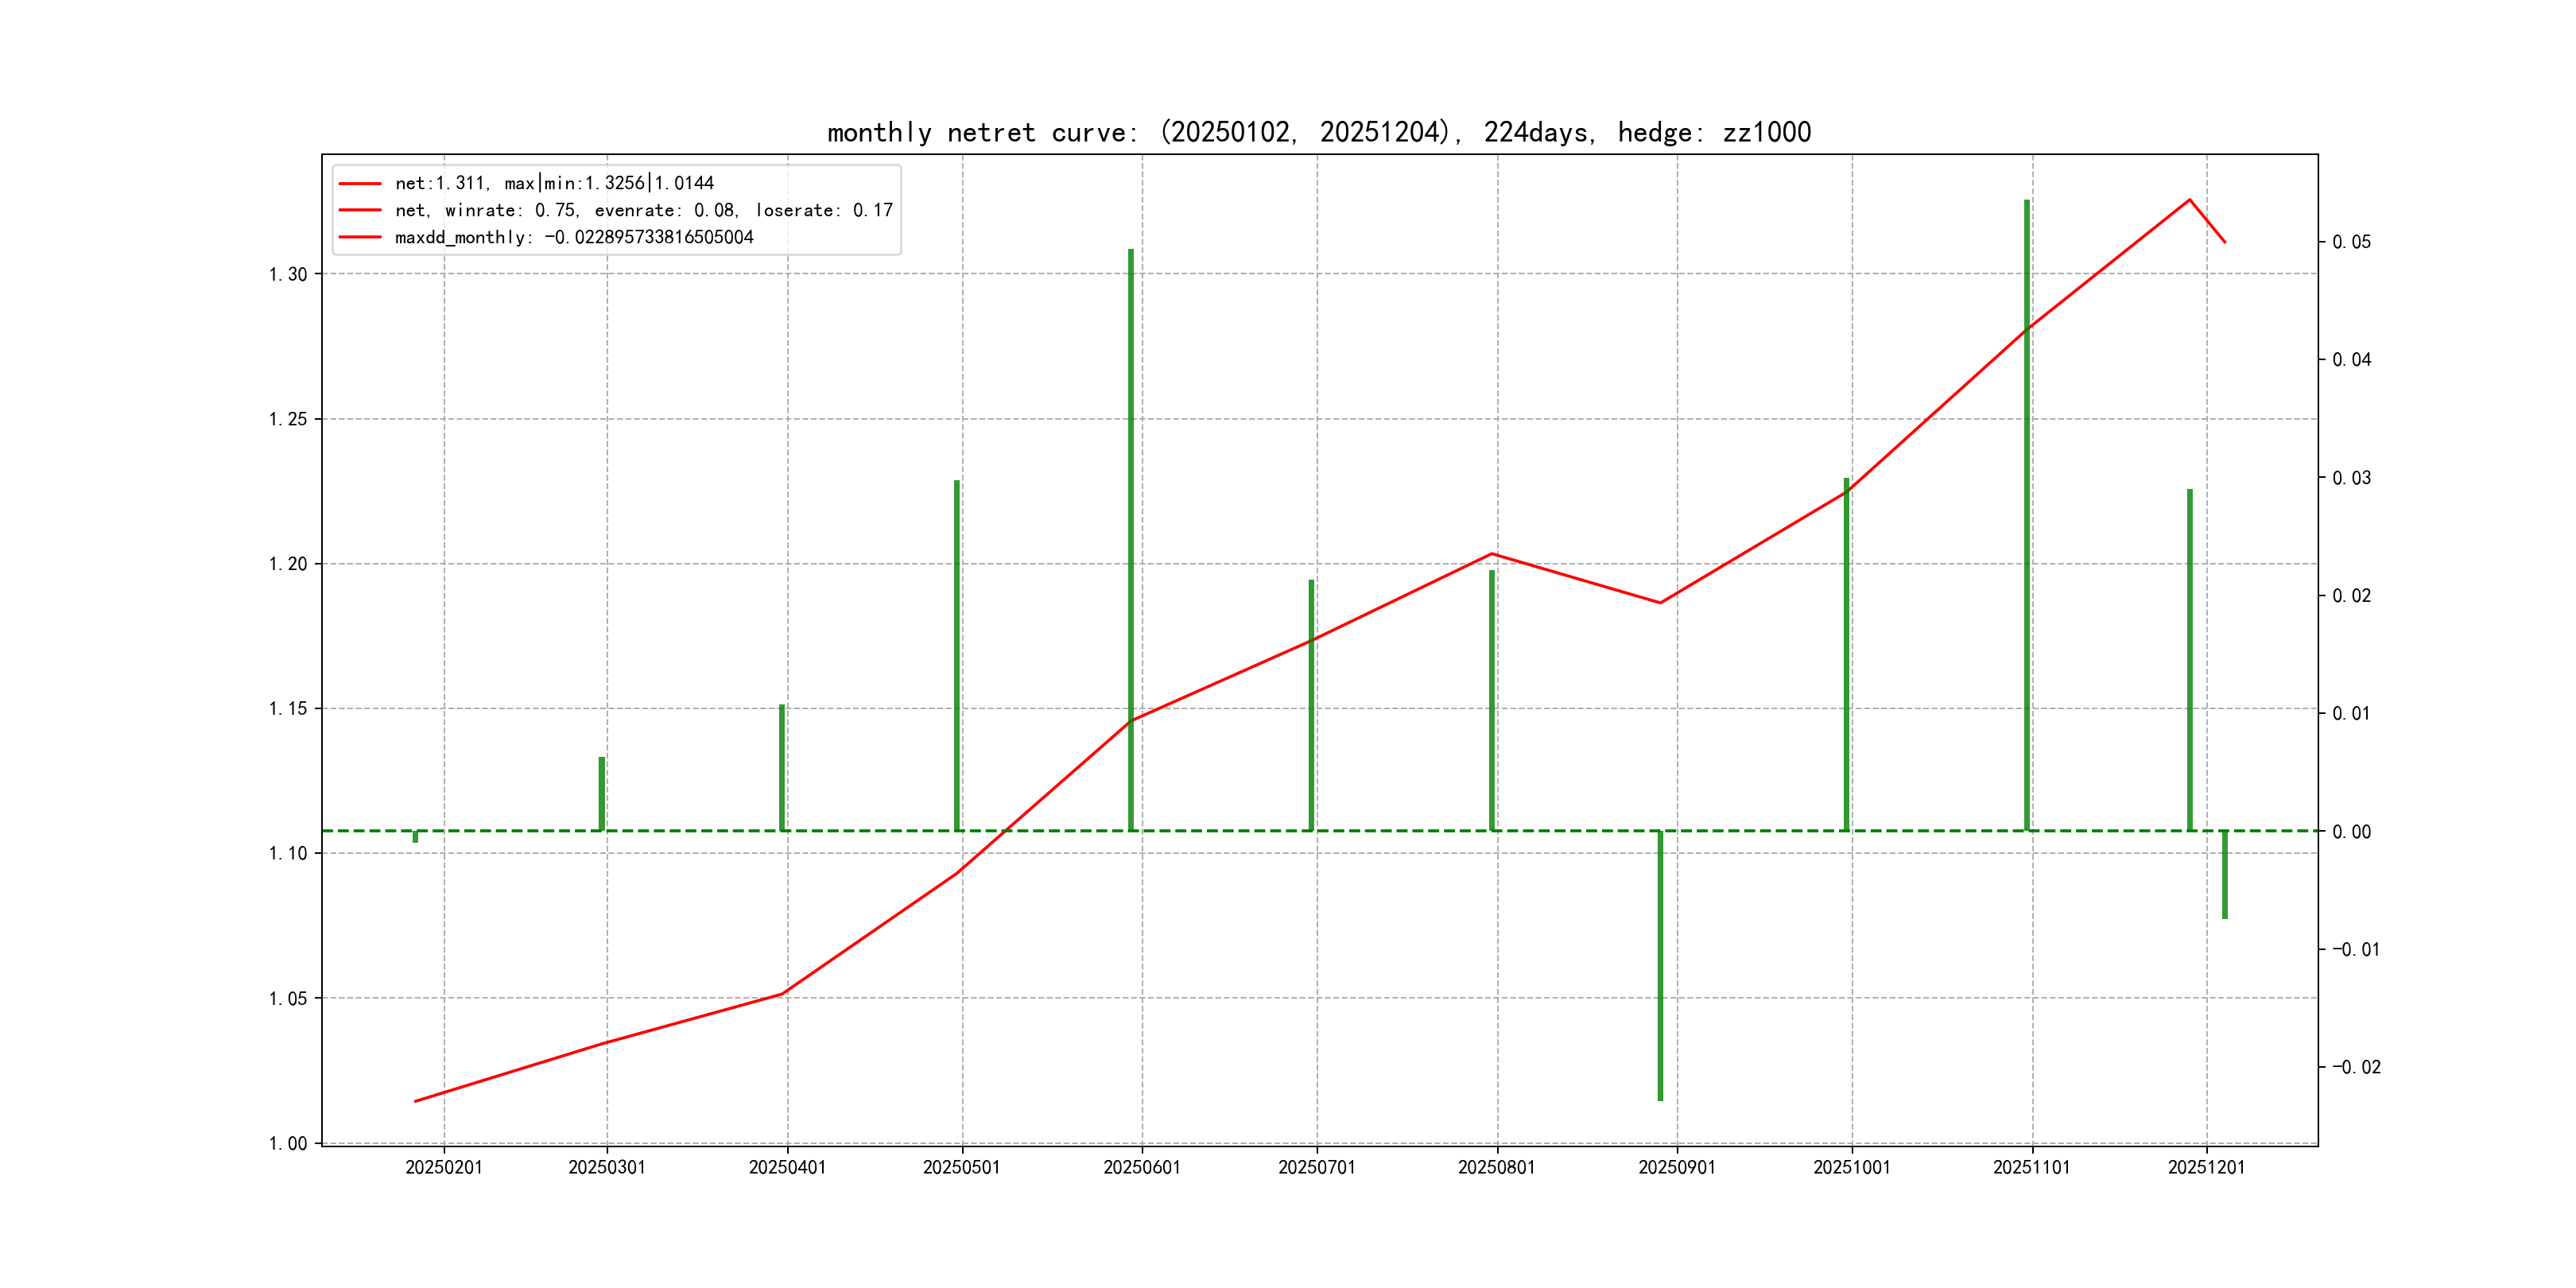2576x1288 pixels.
Task: Click the last negative bar after 20251201
Action: point(2225,874)
